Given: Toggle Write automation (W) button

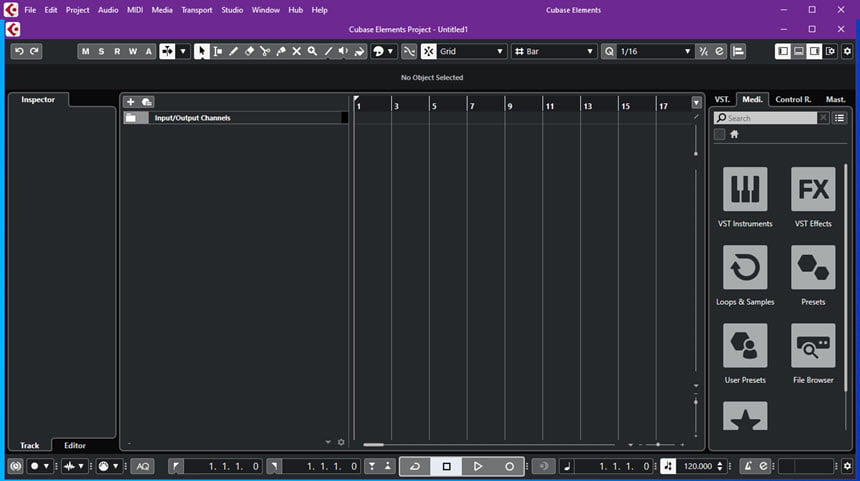Looking at the screenshot, I should click(133, 52).
